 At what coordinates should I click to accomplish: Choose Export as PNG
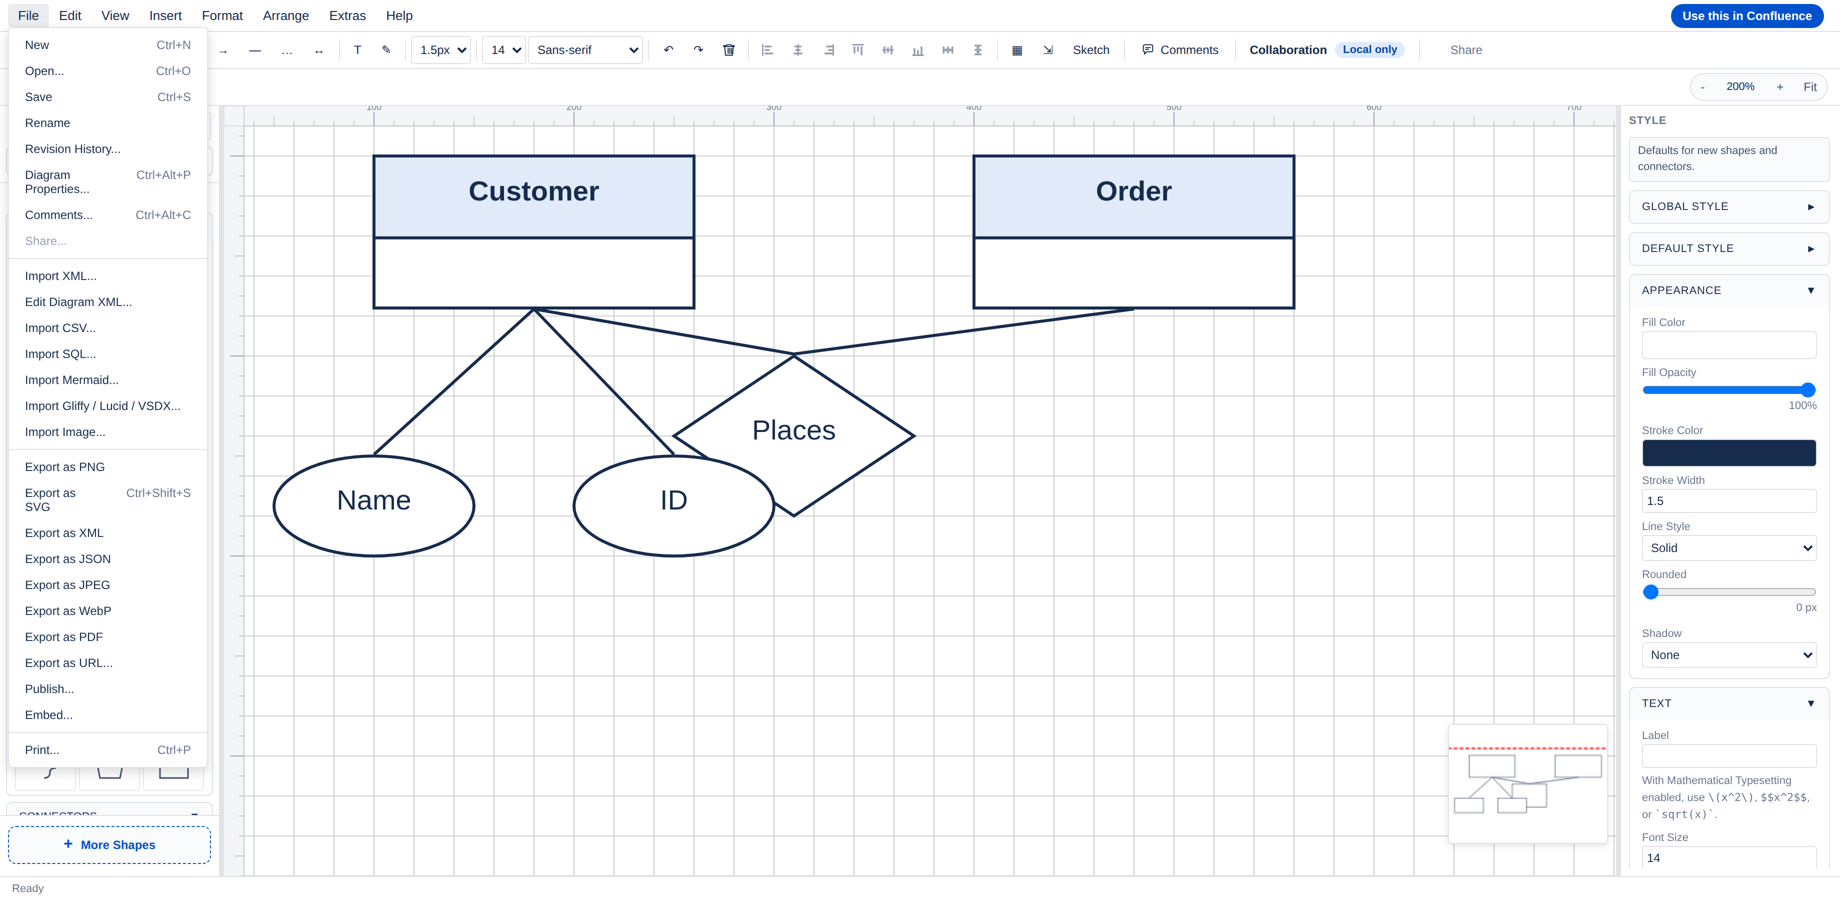[108, 467]
